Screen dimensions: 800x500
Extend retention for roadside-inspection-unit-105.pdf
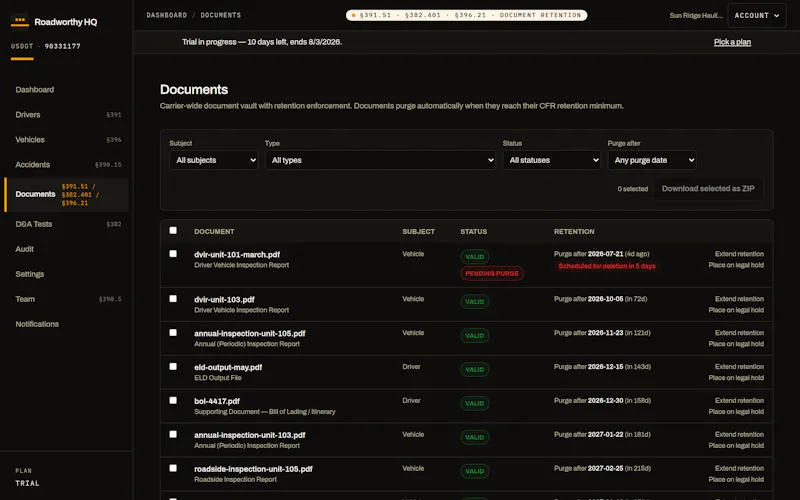(x=739, y=468)
